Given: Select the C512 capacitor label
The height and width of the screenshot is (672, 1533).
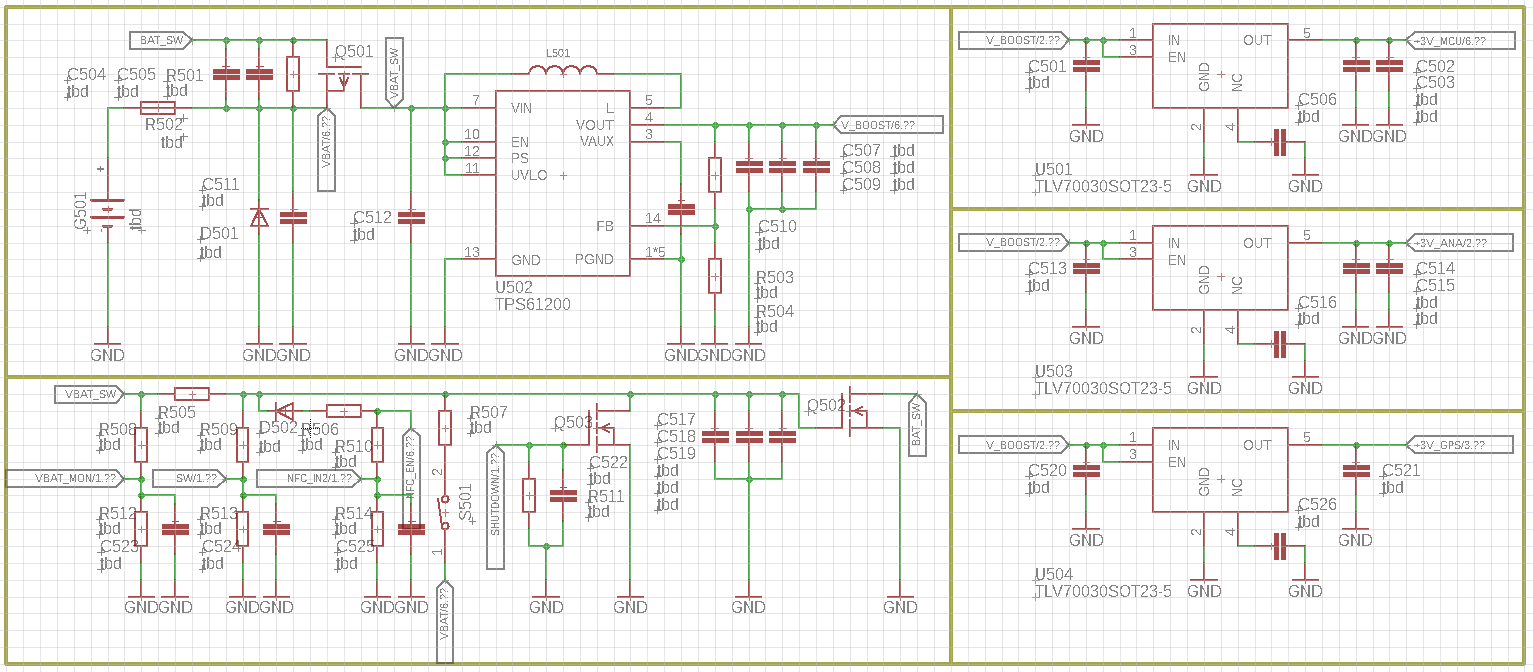Looking at the screenshot, I should (x=373, y=218).
